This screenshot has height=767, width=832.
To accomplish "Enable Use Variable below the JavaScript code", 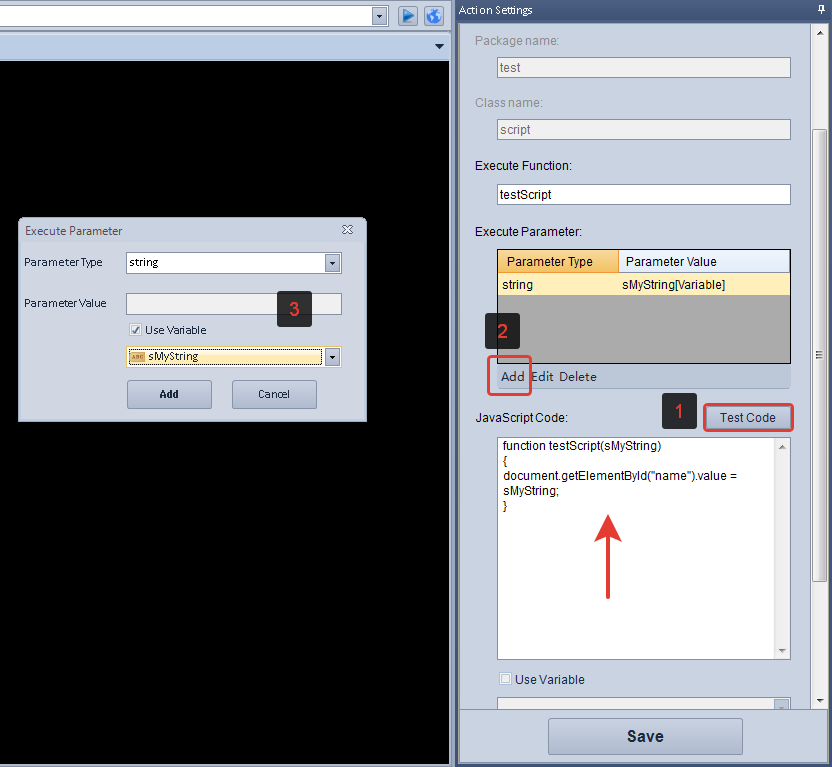I will click(505, 680).
